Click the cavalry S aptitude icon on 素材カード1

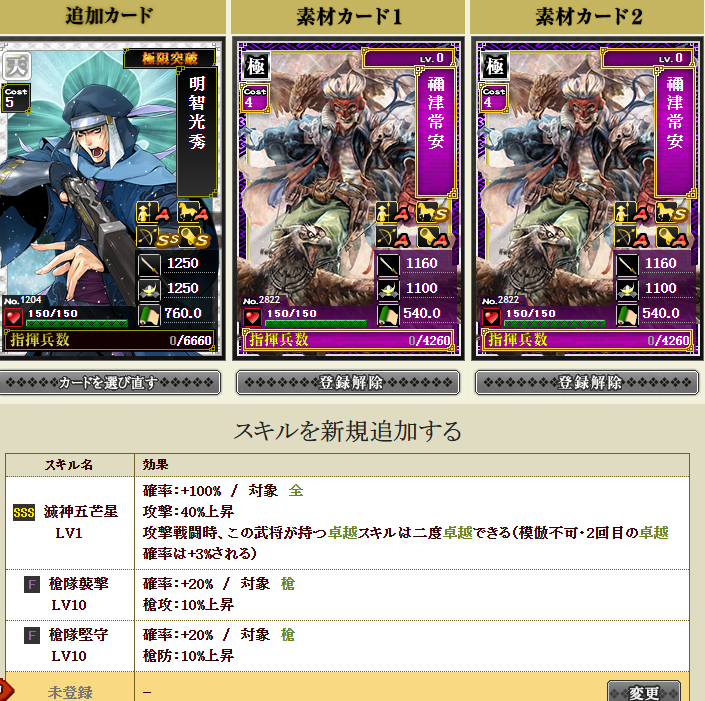pos(433,212)
